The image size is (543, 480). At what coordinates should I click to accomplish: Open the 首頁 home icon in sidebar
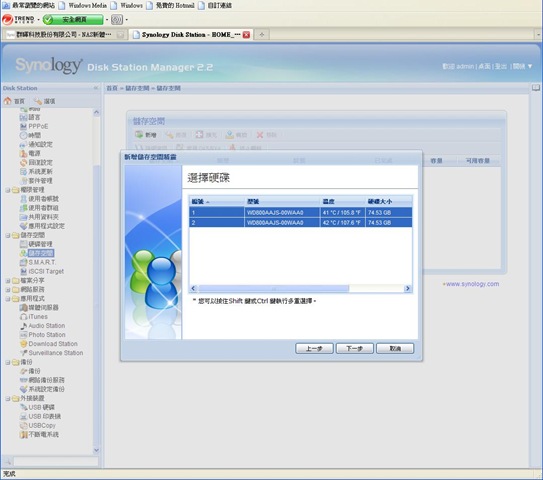coord(8,101)
